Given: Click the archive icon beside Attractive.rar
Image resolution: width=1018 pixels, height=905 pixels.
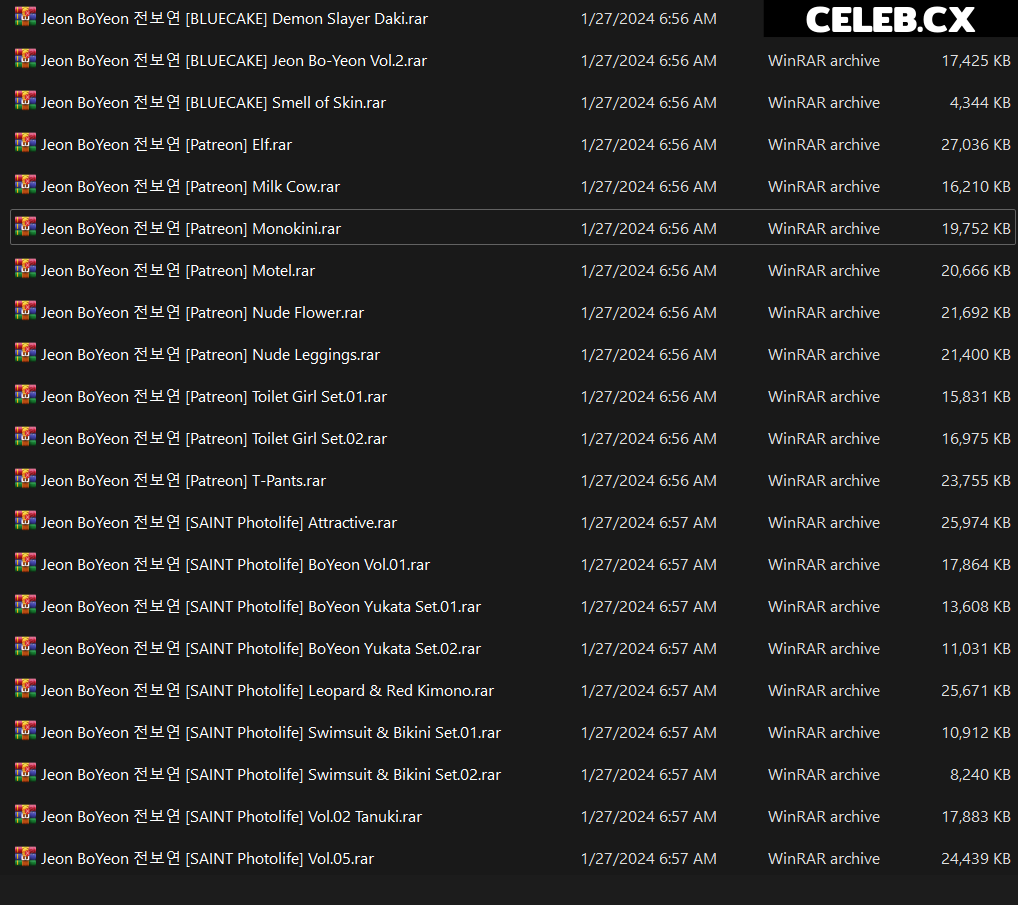Looking at the screenshot, I should 25,521.
